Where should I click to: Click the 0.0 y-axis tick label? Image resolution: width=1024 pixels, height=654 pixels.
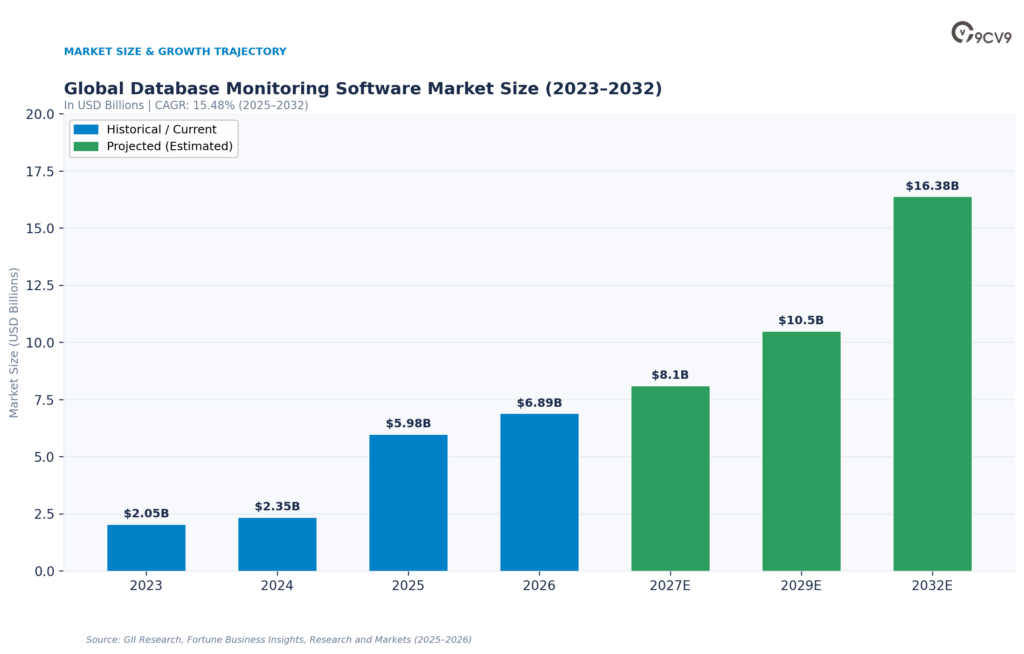pyautogui.click(x=44, y=572)
